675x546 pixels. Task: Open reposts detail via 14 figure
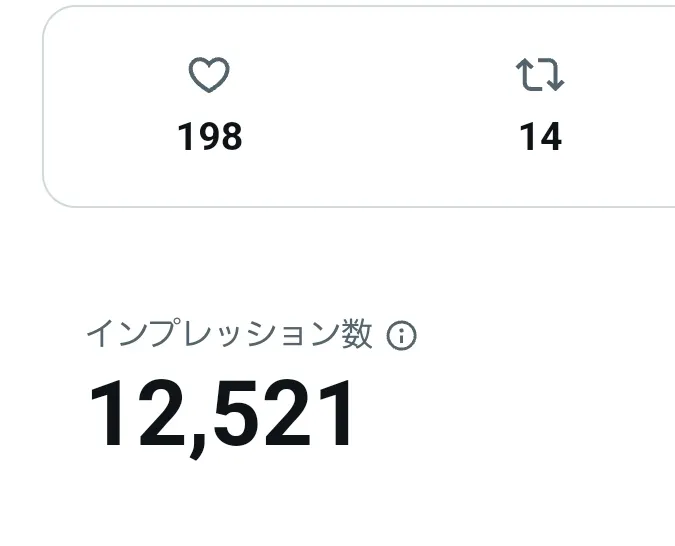coord(540,137)
